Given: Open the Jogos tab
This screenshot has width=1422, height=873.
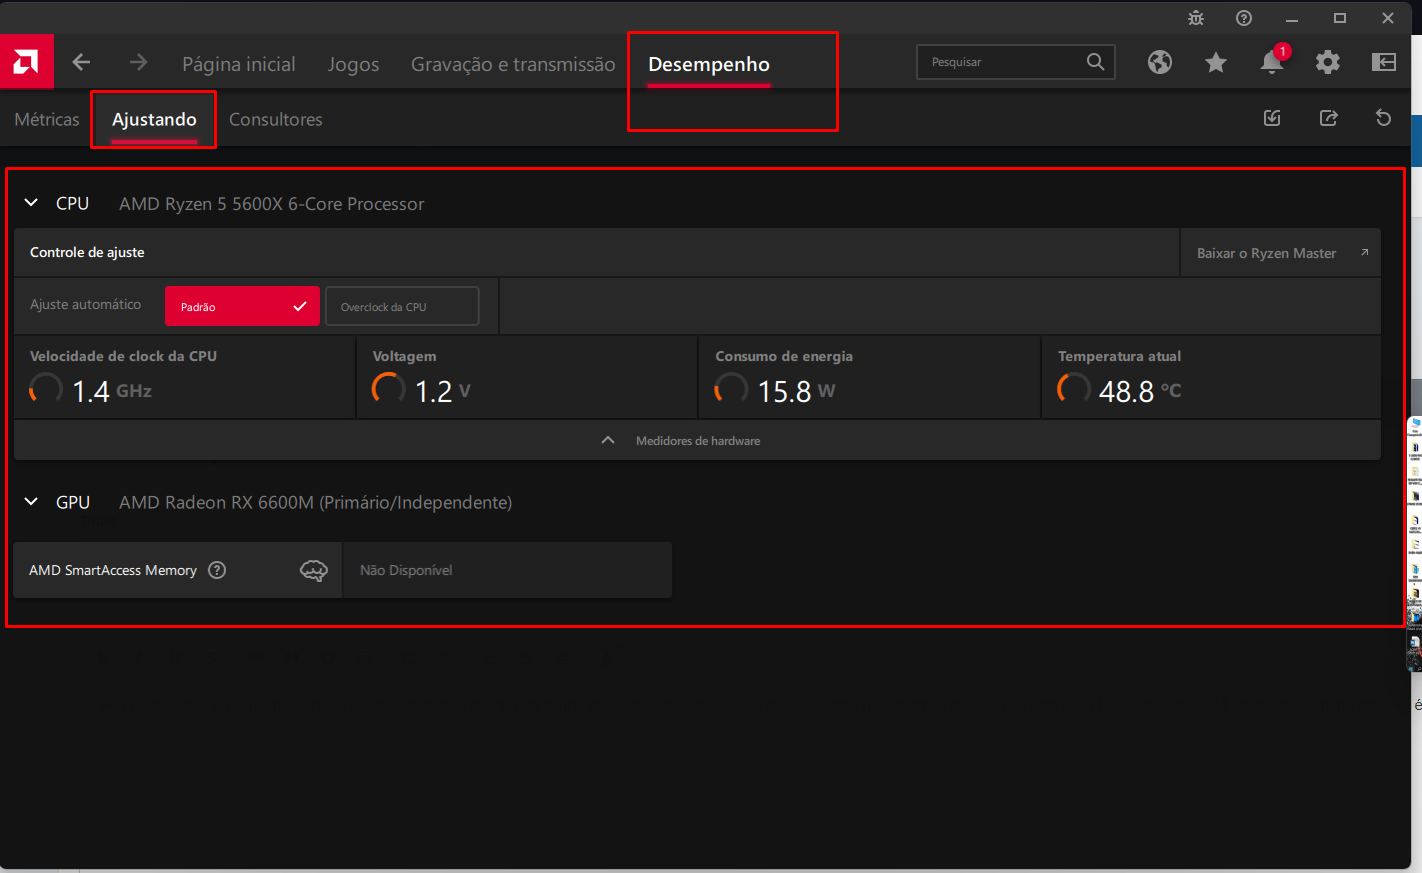Looking at the screenshot, I should click(354, 64).
